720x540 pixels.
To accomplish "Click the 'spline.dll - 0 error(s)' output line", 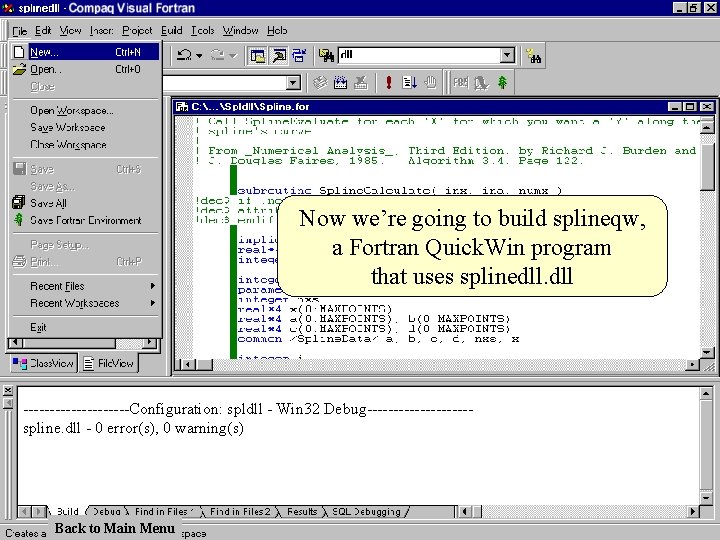I will tap(133, 428).
